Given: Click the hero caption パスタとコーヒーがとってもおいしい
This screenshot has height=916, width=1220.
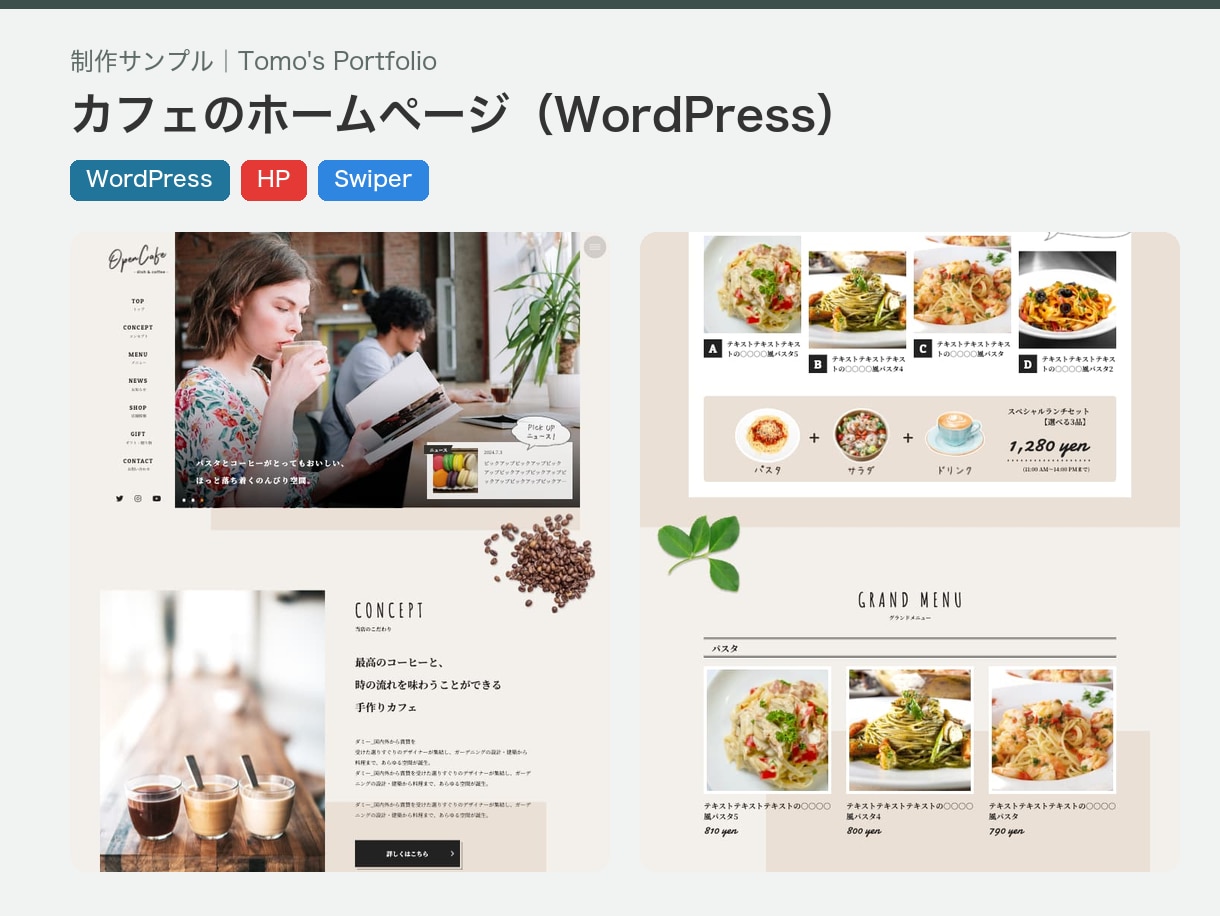Looking at the screenshot, I should tap(271, 463).
